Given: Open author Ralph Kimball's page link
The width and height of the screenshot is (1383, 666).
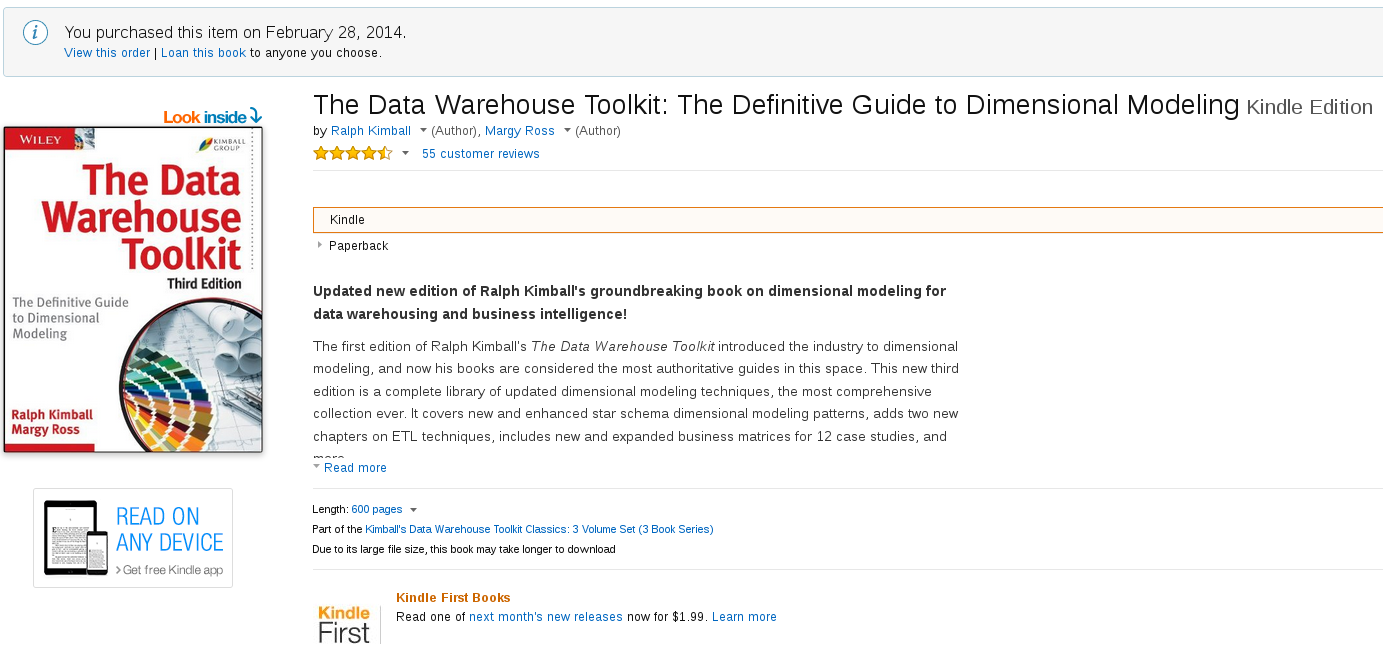Looking at the screenshot, I should [369, 131].
